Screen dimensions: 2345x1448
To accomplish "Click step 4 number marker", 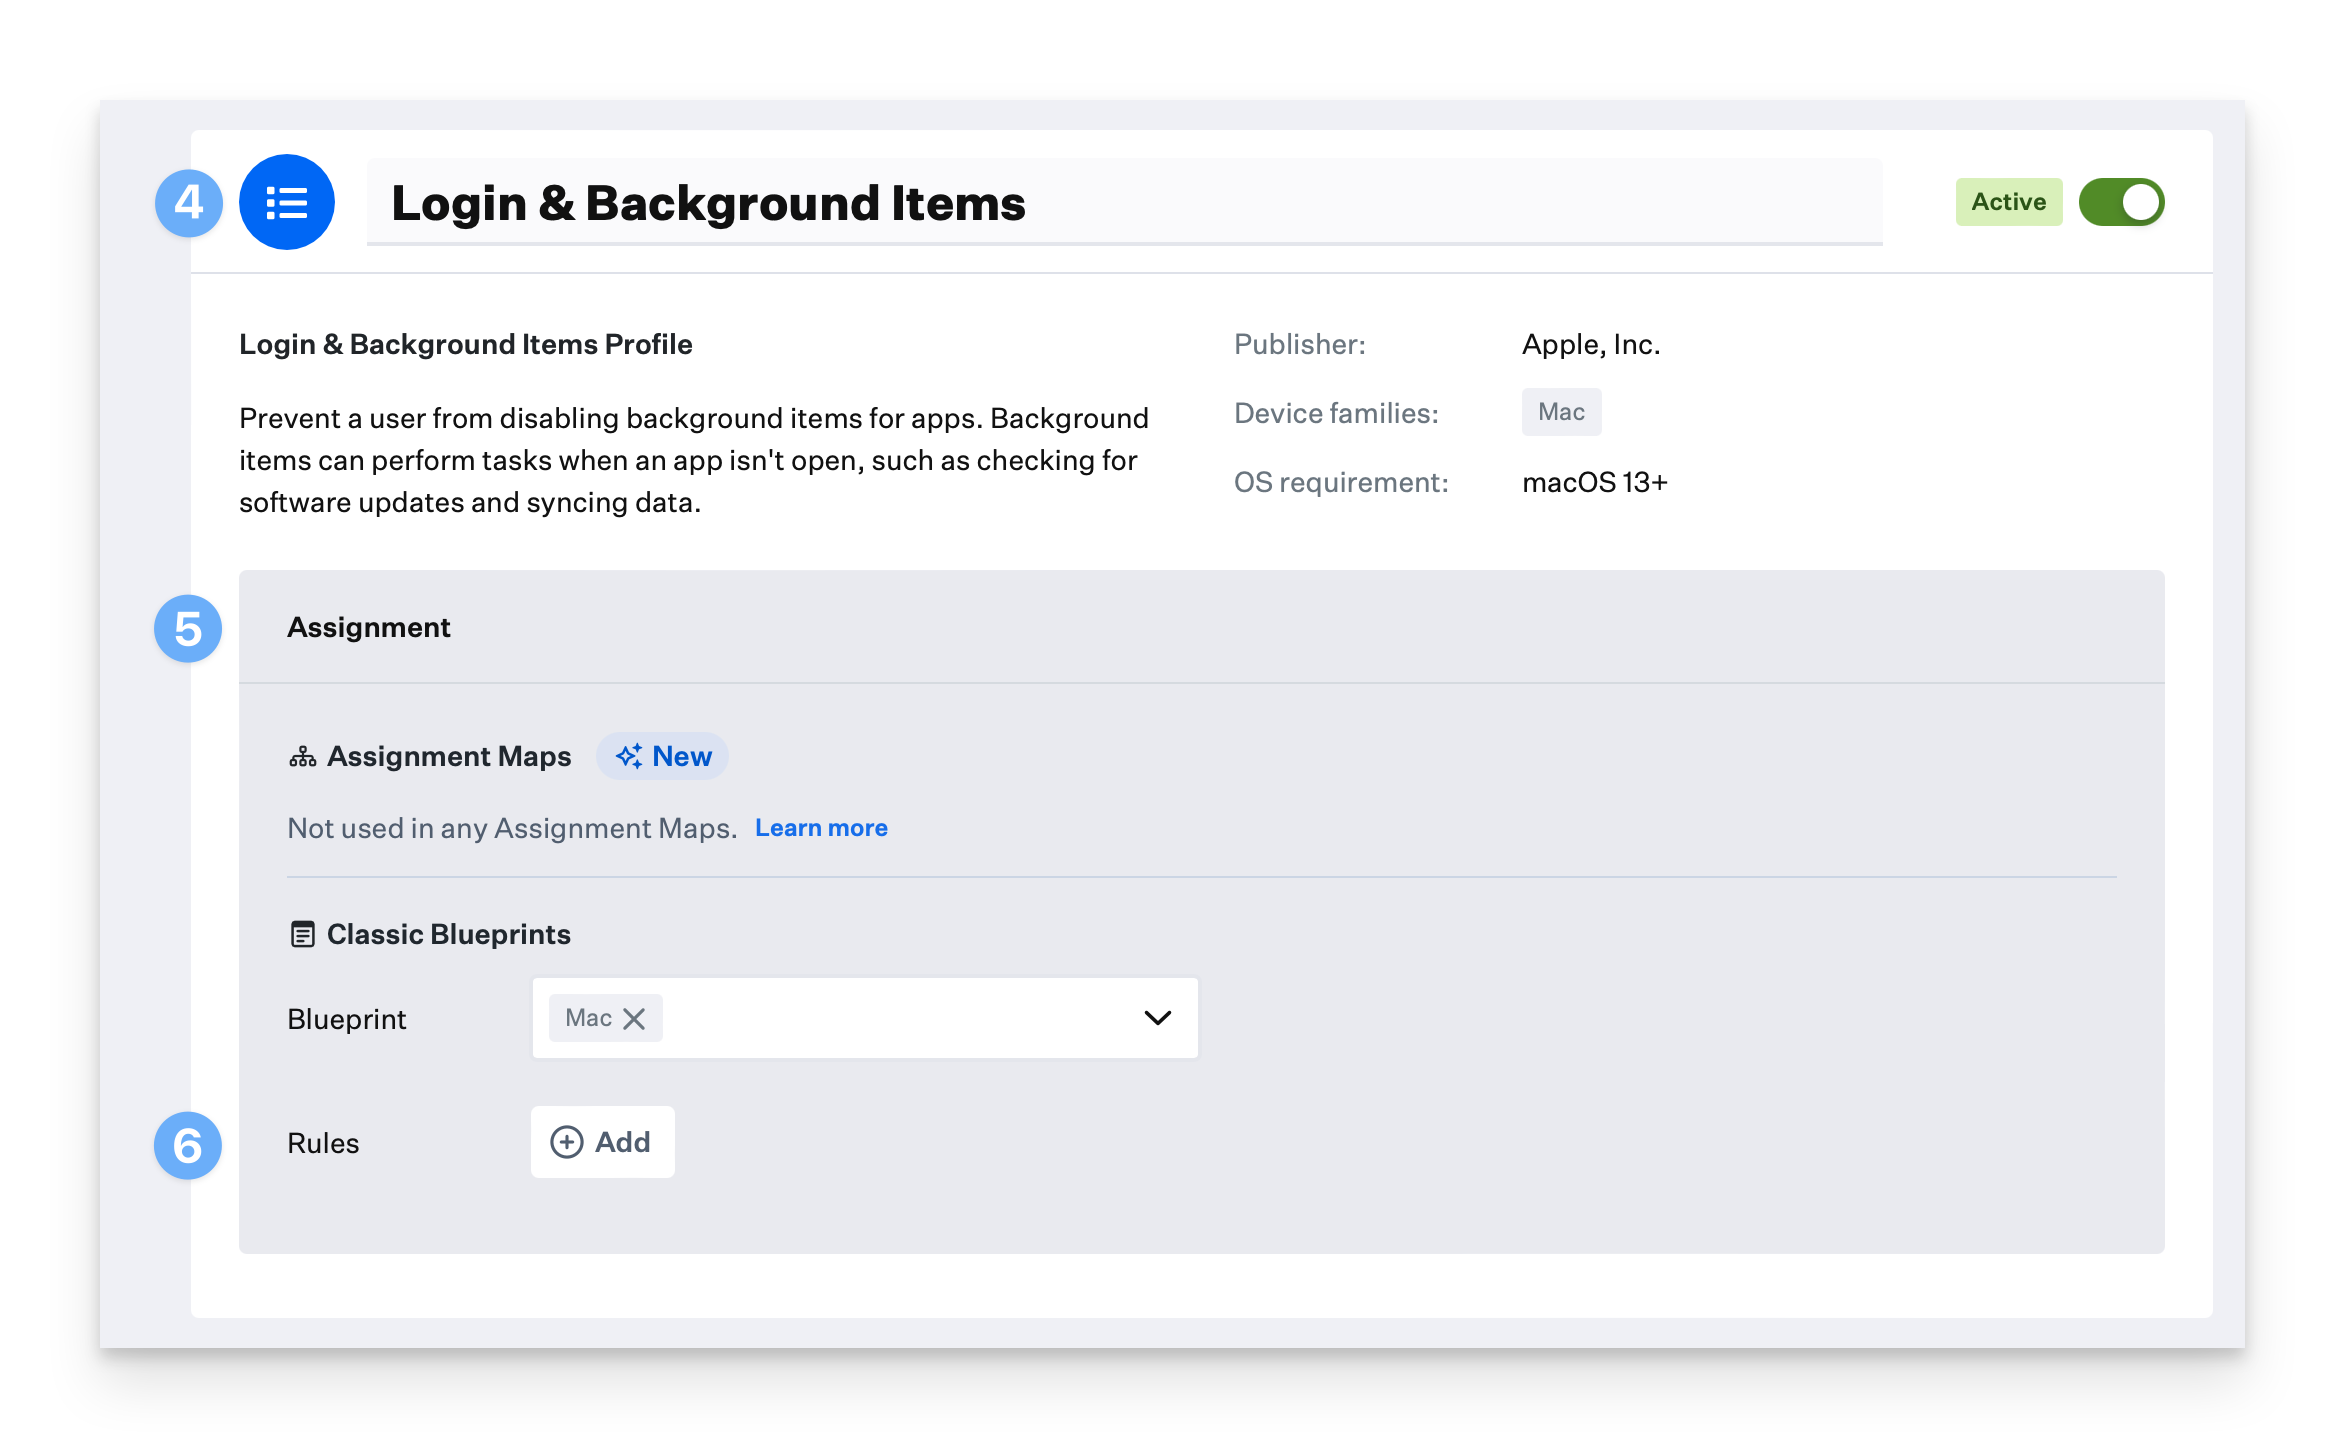I will pos(188,203).
